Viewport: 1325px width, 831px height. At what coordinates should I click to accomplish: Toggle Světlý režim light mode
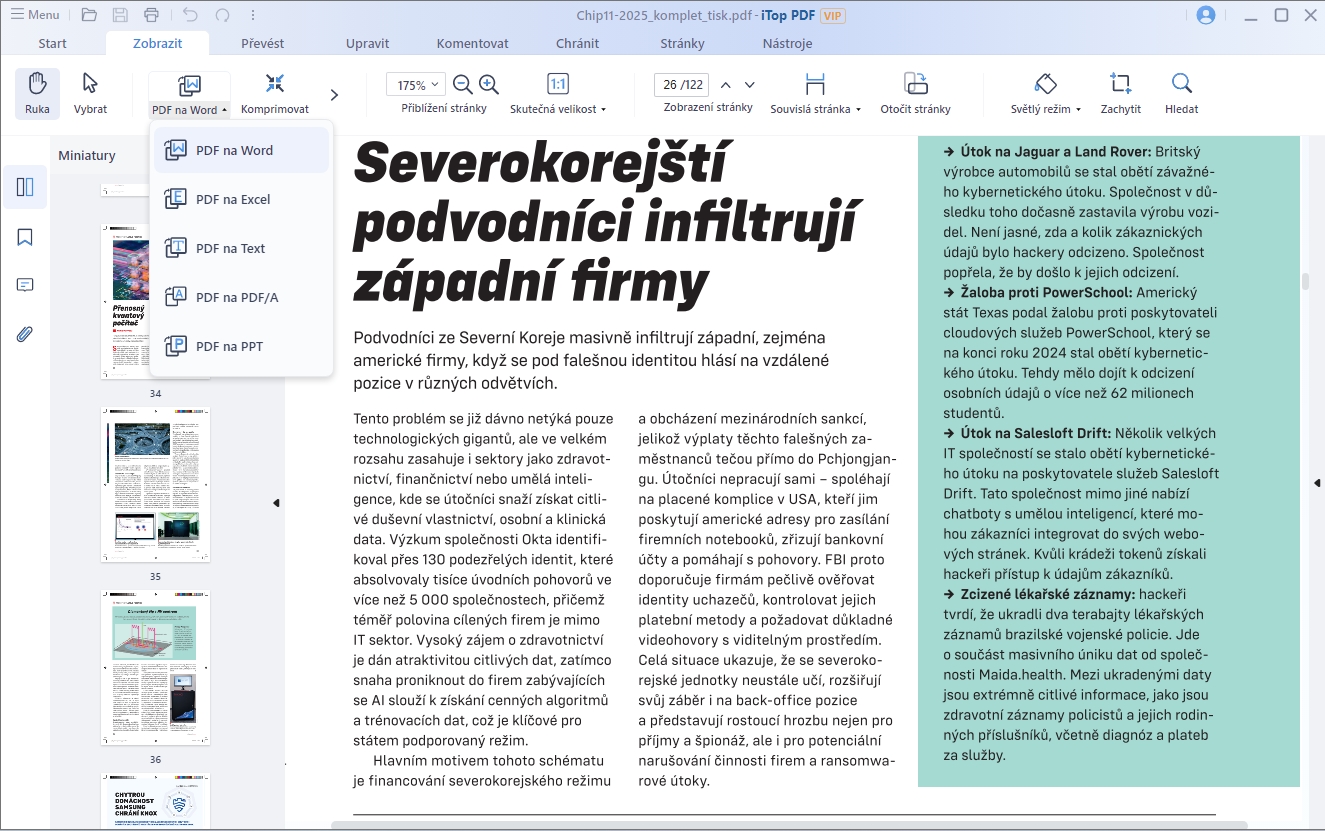[x=1046, y=85]
